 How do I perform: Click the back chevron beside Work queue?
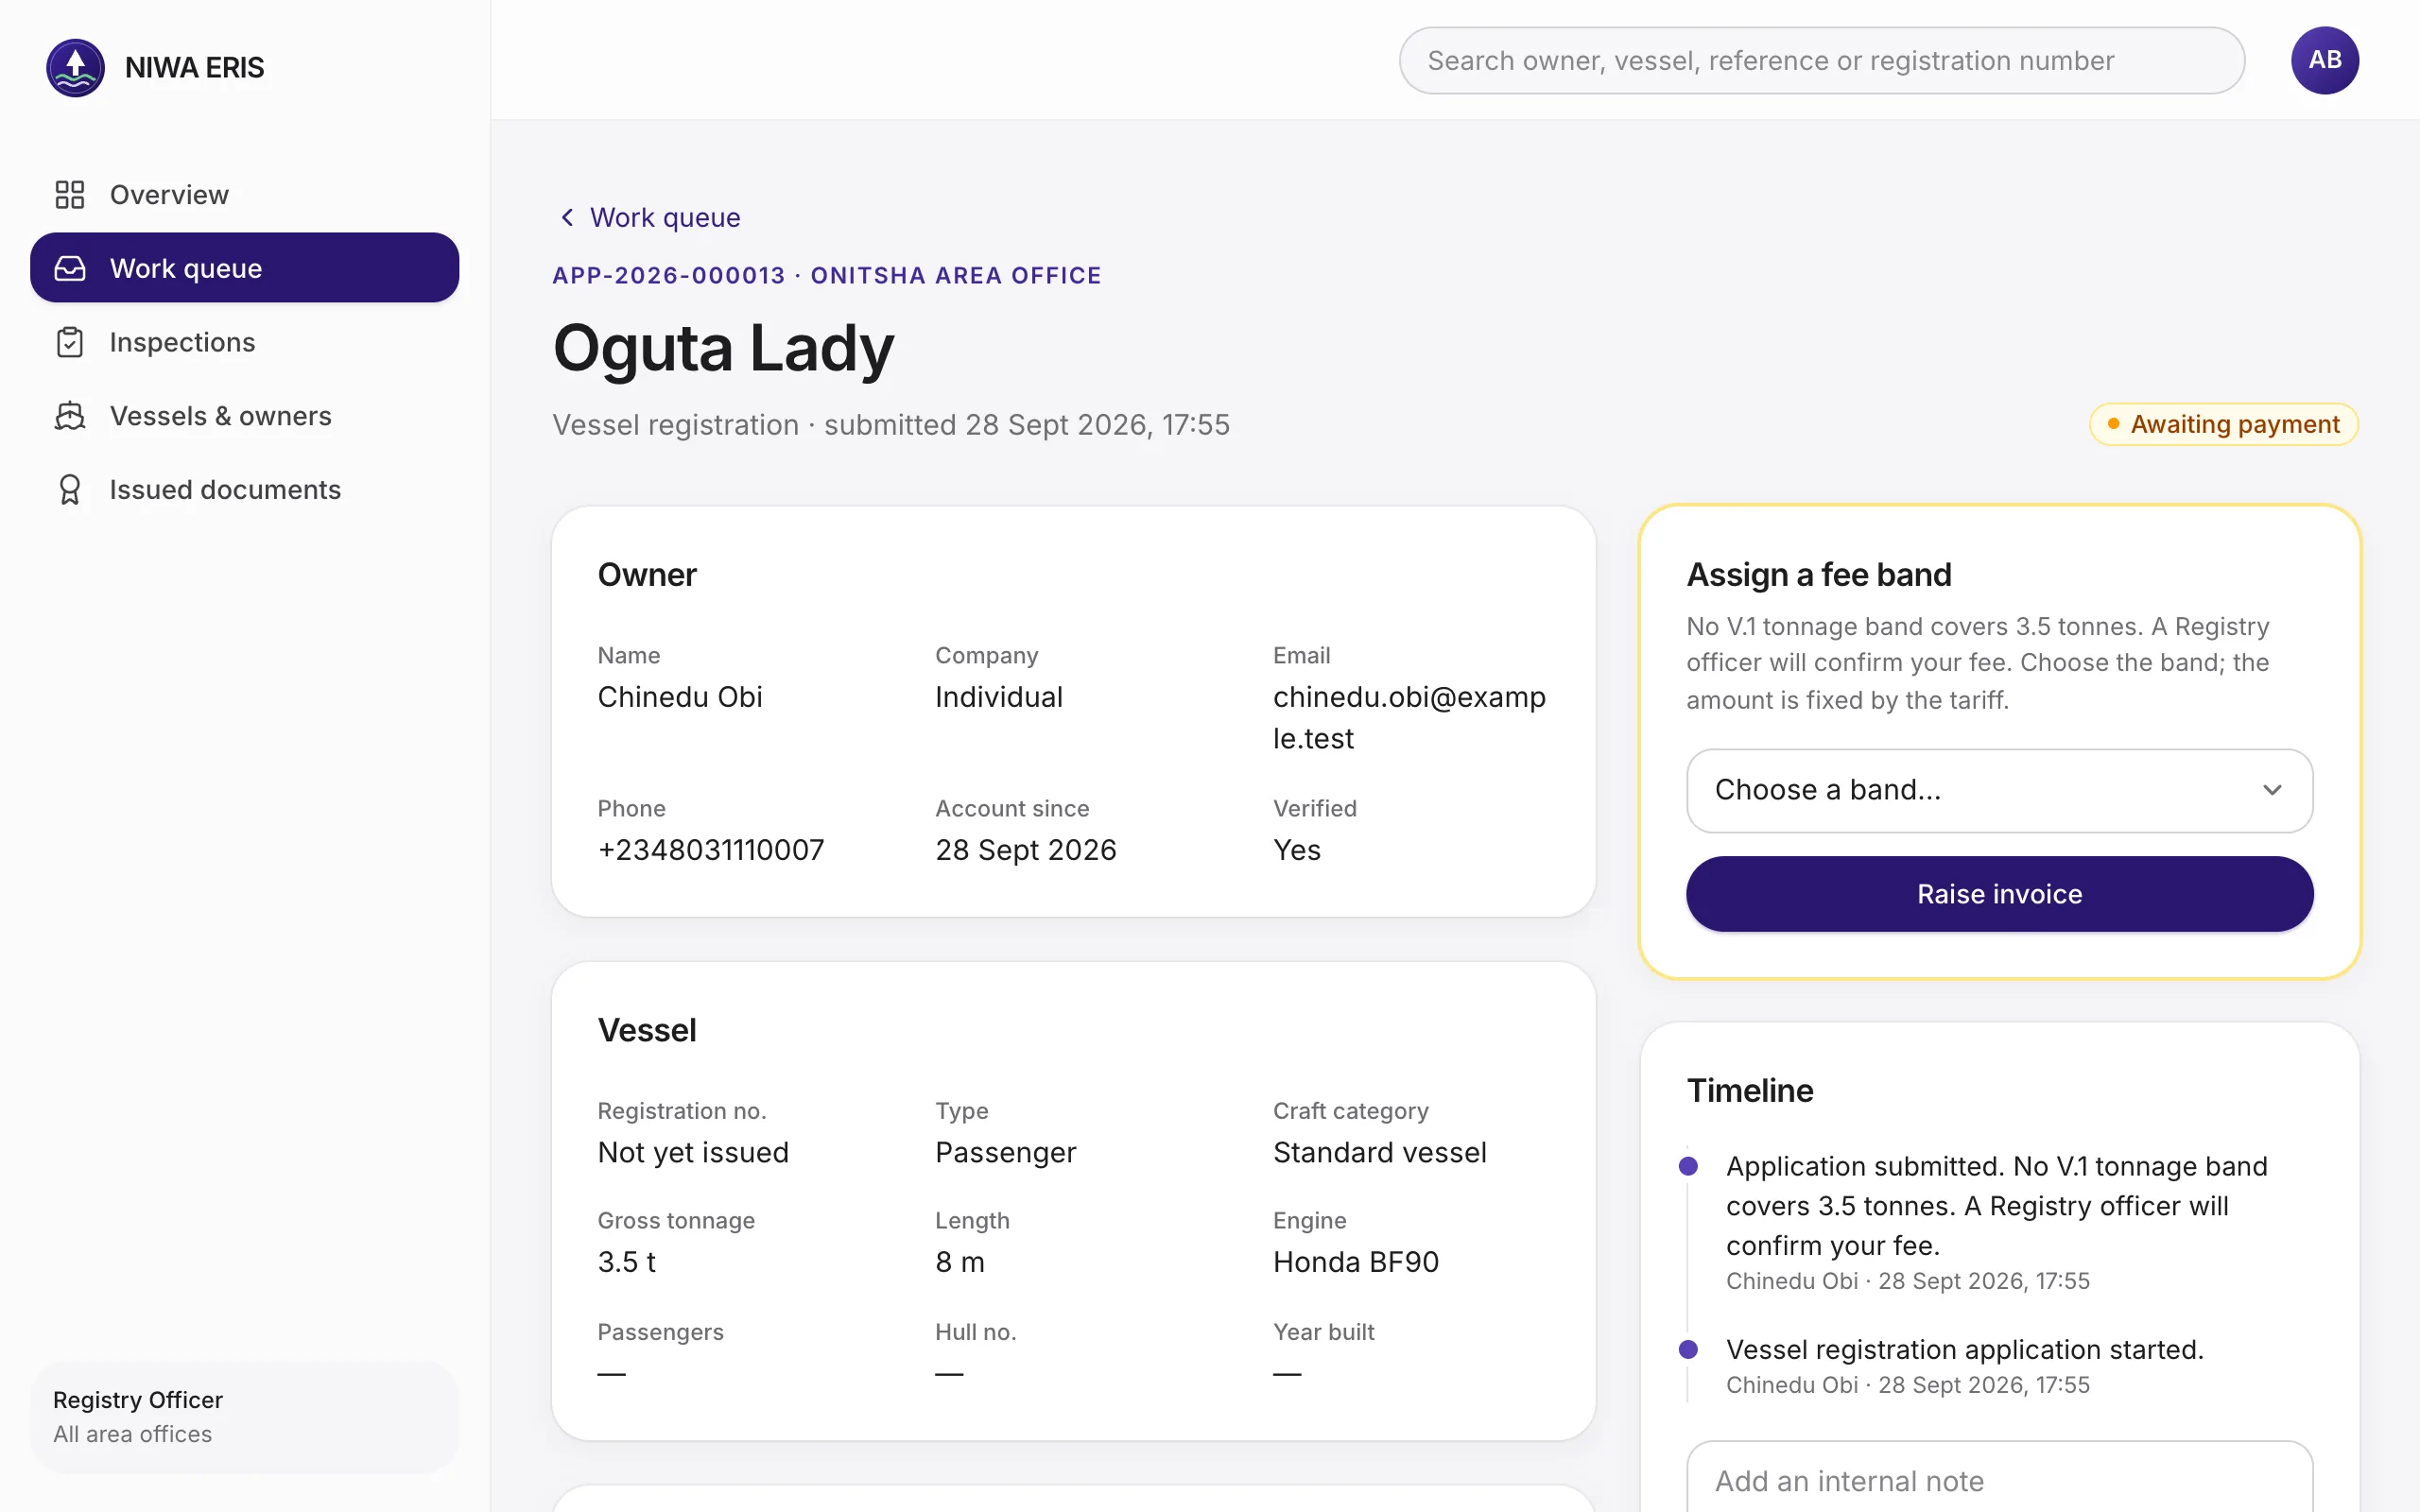(x=567, y=217)
